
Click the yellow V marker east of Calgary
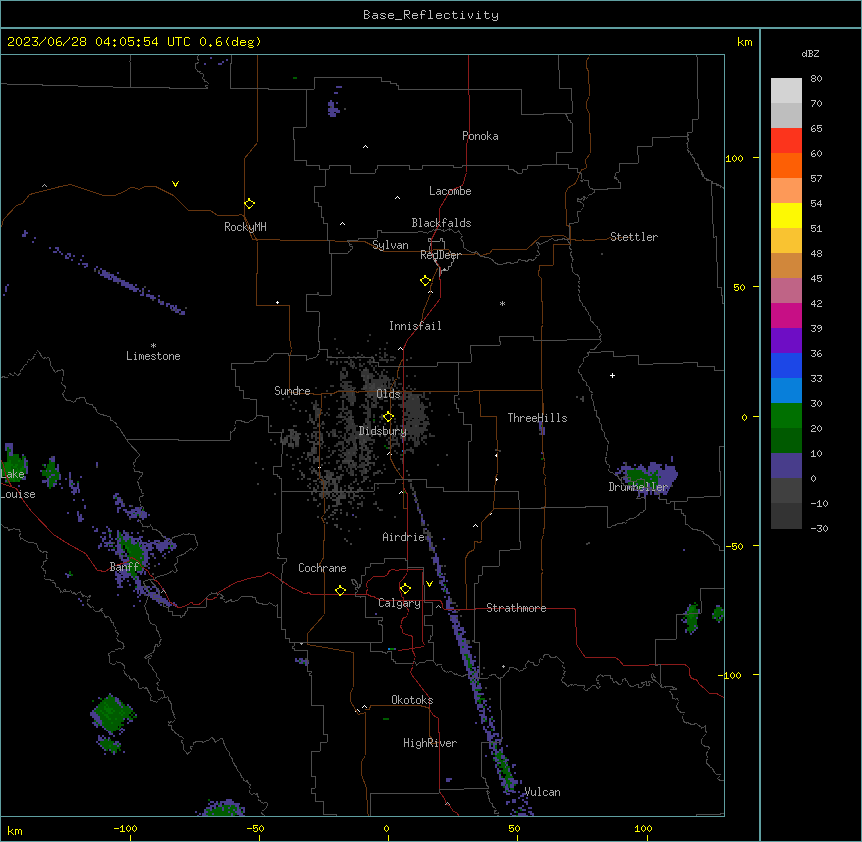point(429,584)
